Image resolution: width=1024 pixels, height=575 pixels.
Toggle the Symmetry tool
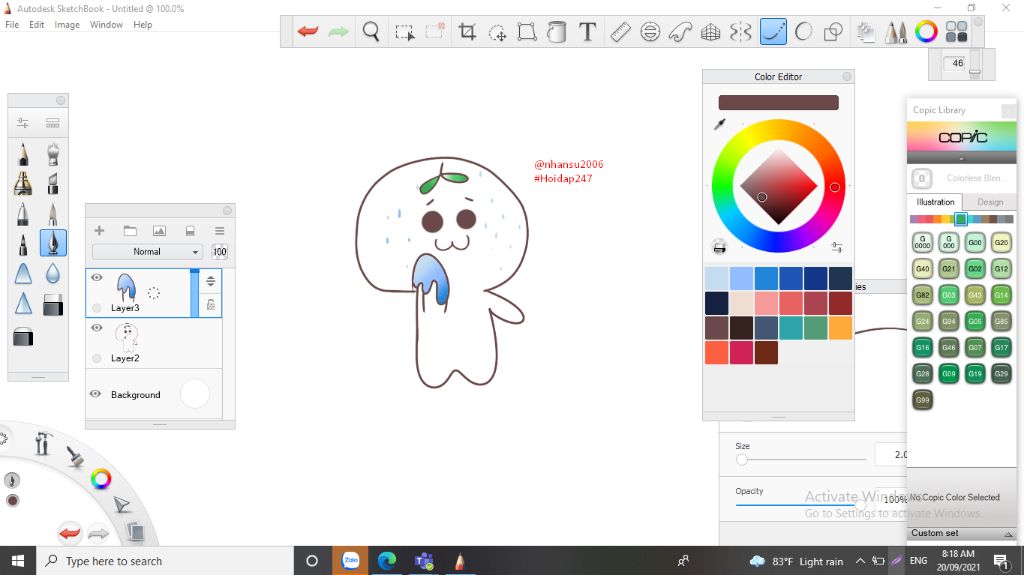point(741,31)
